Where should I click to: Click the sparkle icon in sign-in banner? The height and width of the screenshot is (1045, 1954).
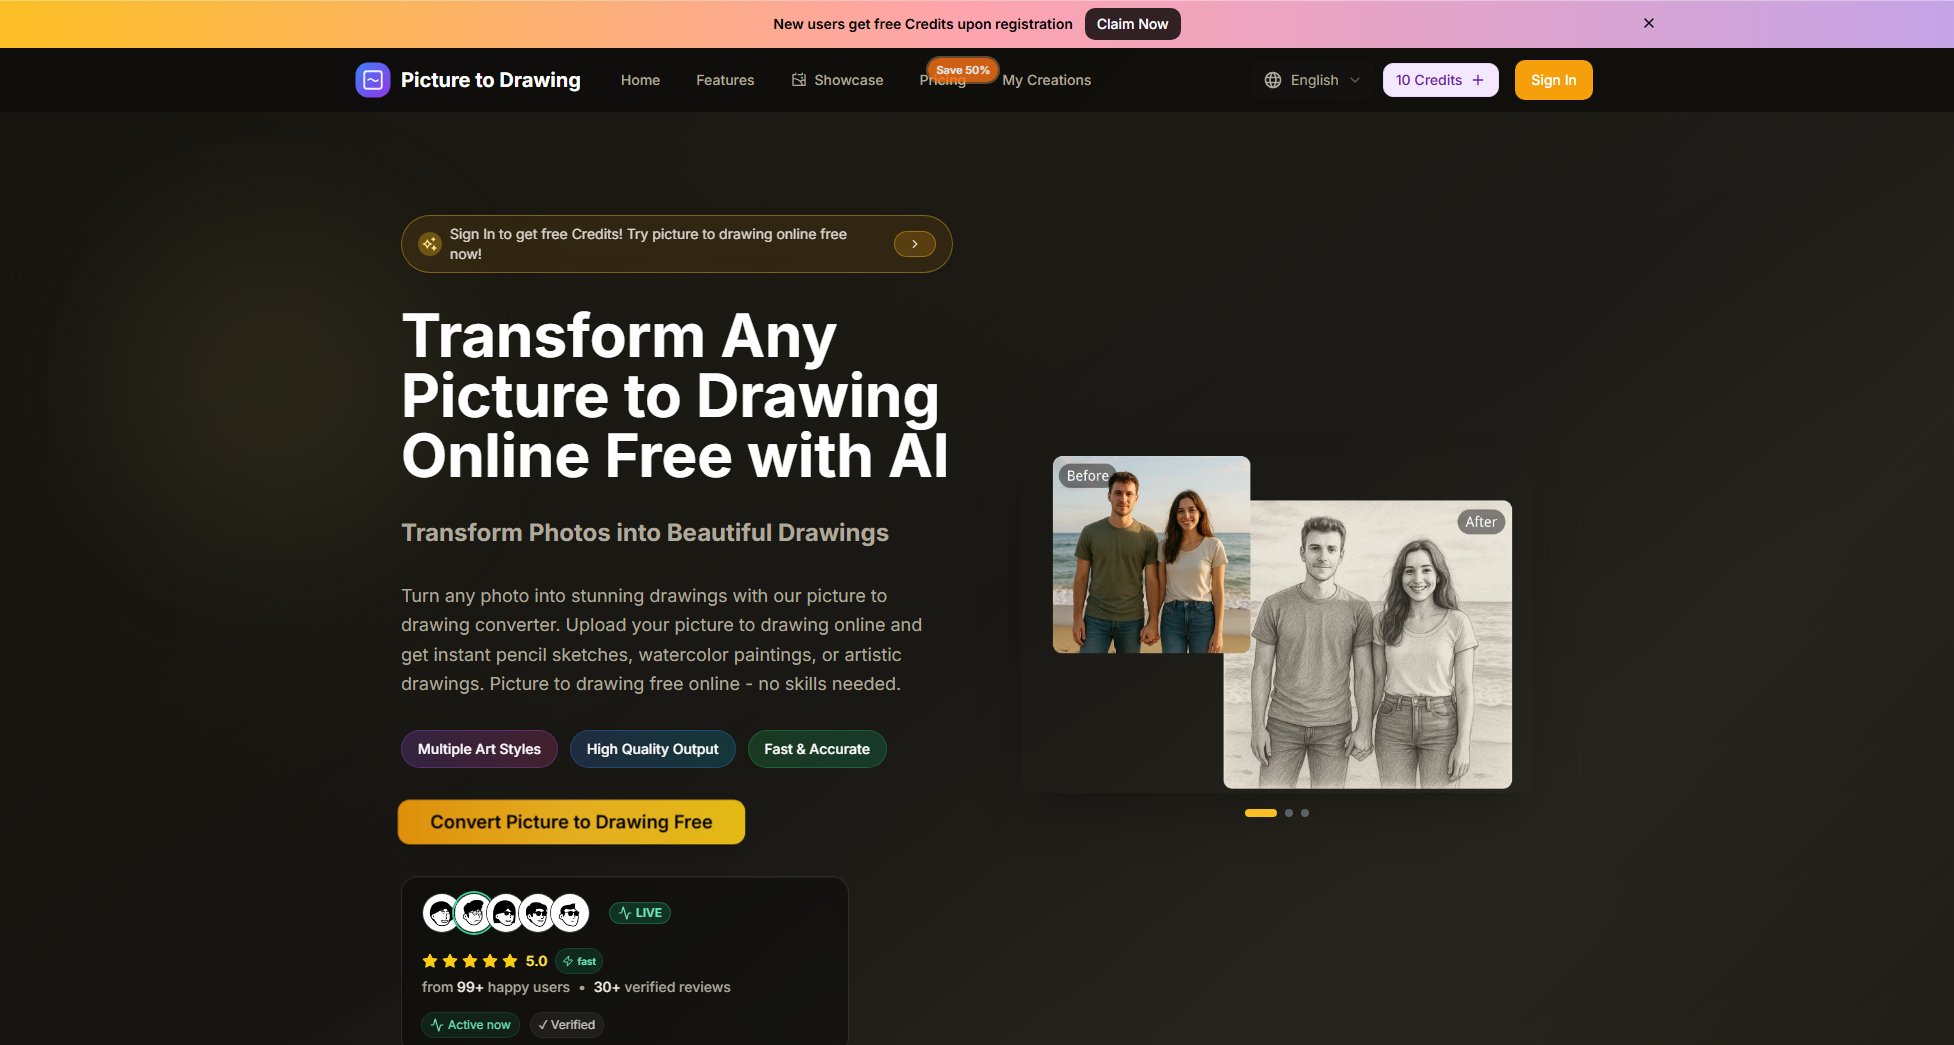[x=430, y=244]
